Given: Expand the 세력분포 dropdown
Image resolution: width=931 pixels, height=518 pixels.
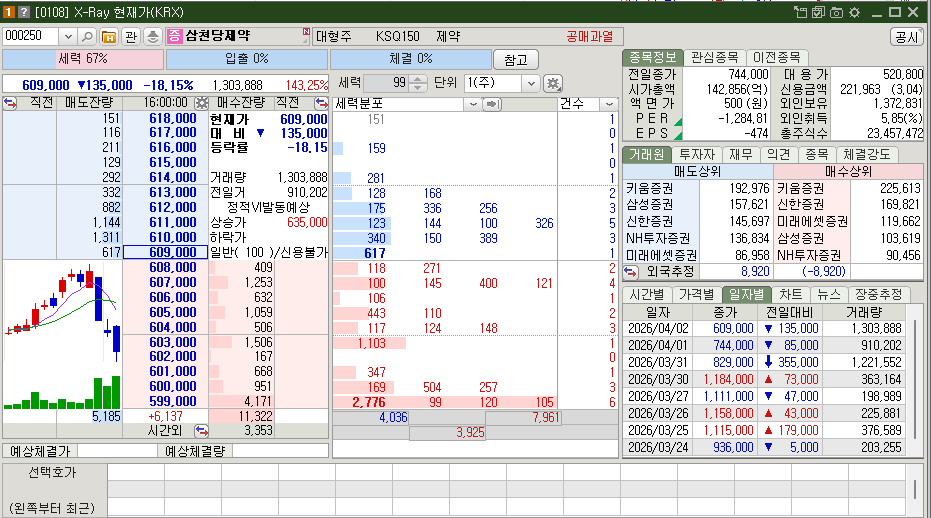Looking at the screenshot, I should pyautogui.click(x=473, y=105).
